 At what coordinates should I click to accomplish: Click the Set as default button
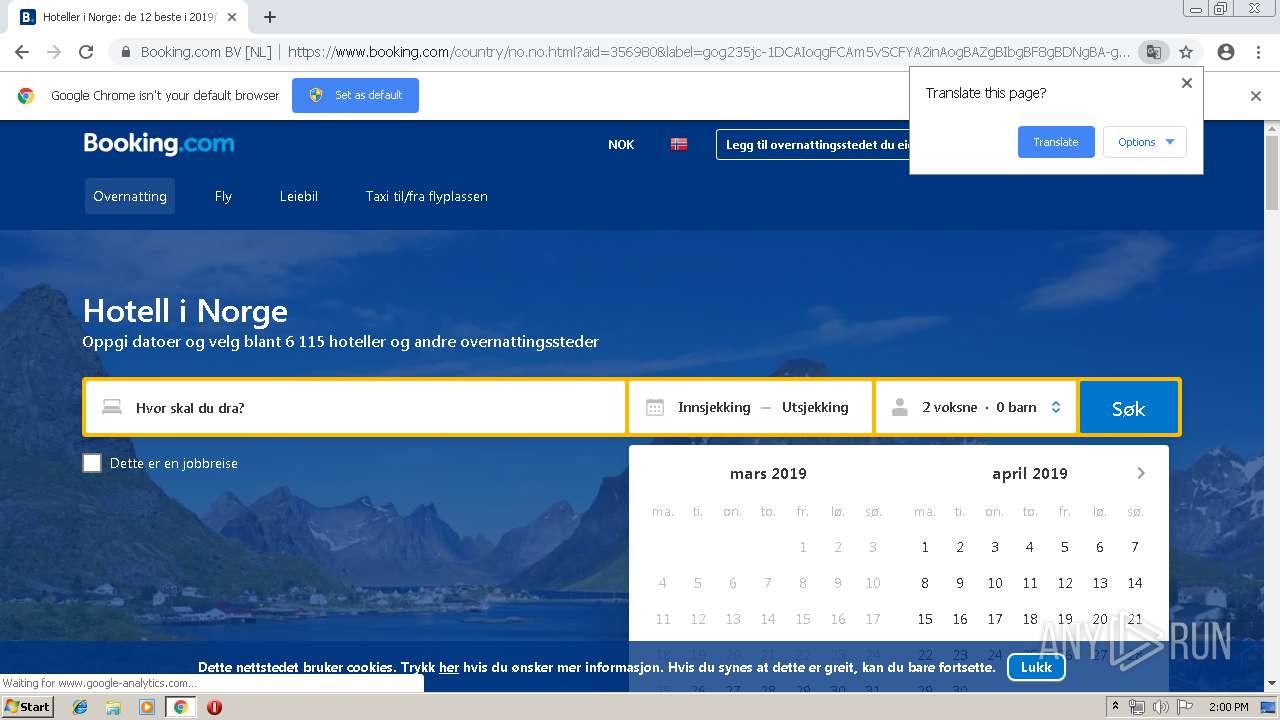pos(355,95)
